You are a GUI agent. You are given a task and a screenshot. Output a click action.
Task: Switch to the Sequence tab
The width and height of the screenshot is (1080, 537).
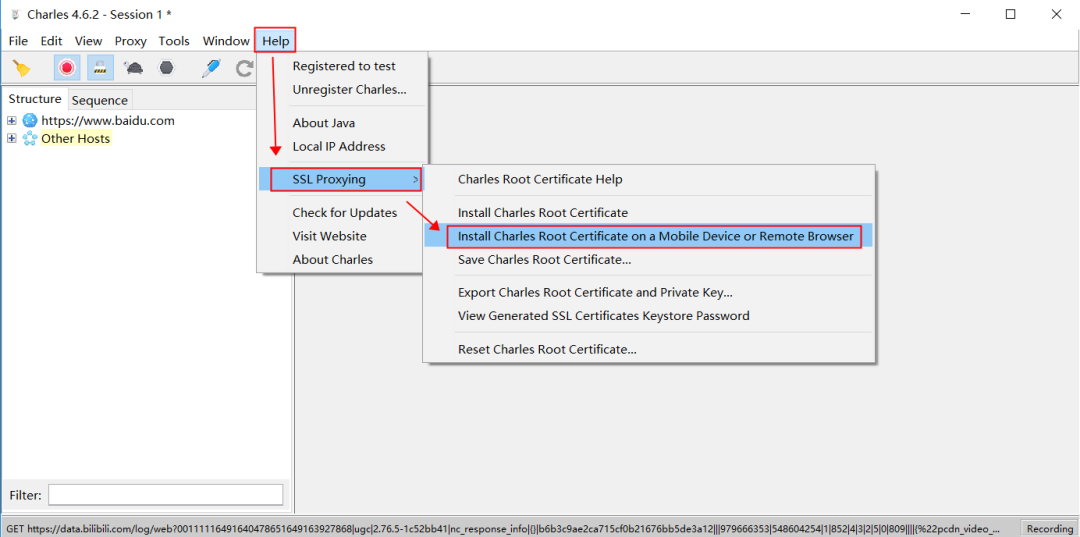click(x=100, y=101)
